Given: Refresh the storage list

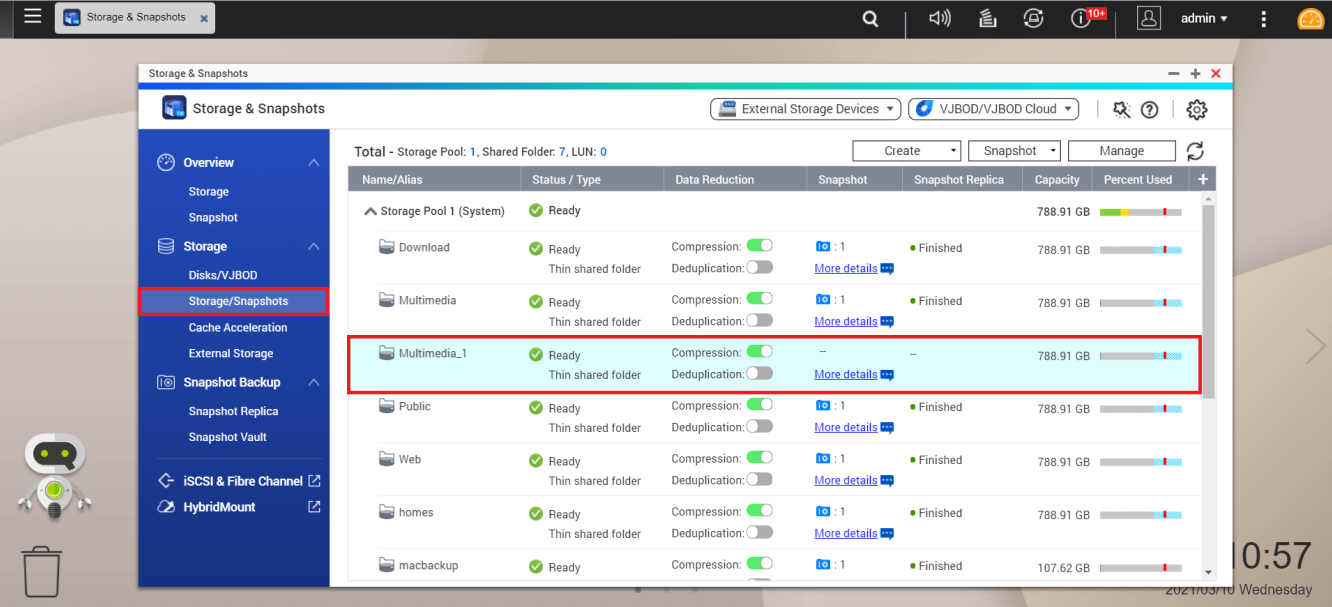Looking at the screenshot, I should tap(1195, 151).
